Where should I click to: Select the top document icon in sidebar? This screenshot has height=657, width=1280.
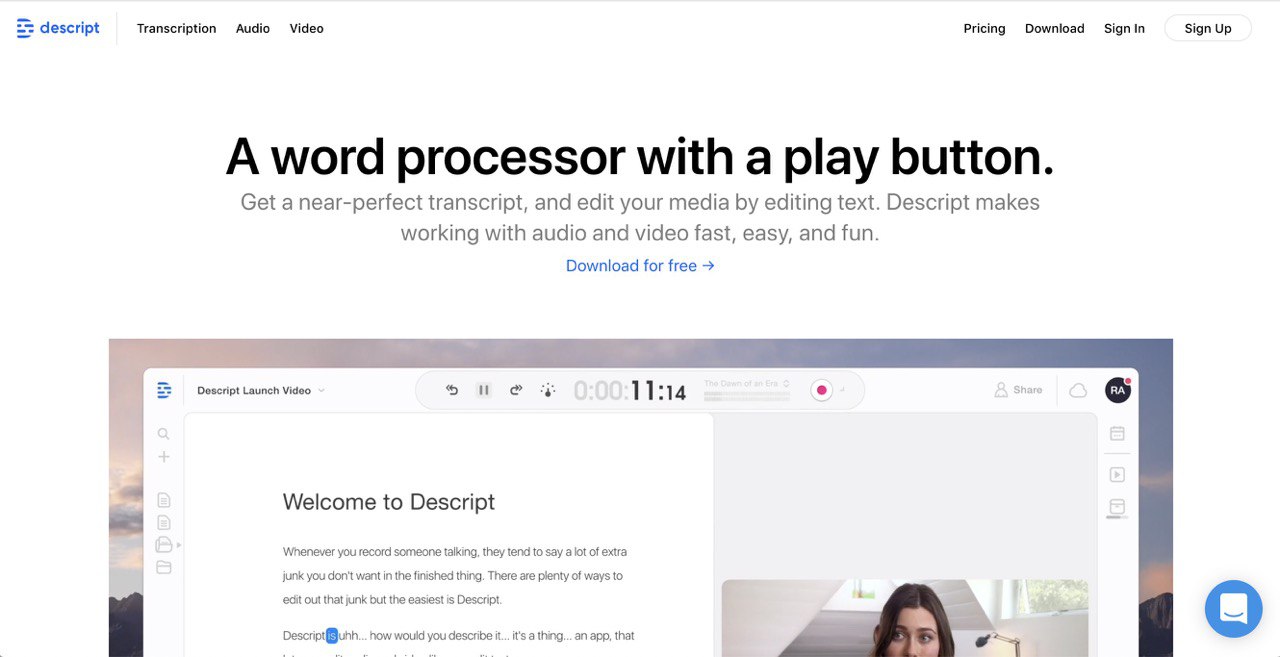(x=164, y=500)
